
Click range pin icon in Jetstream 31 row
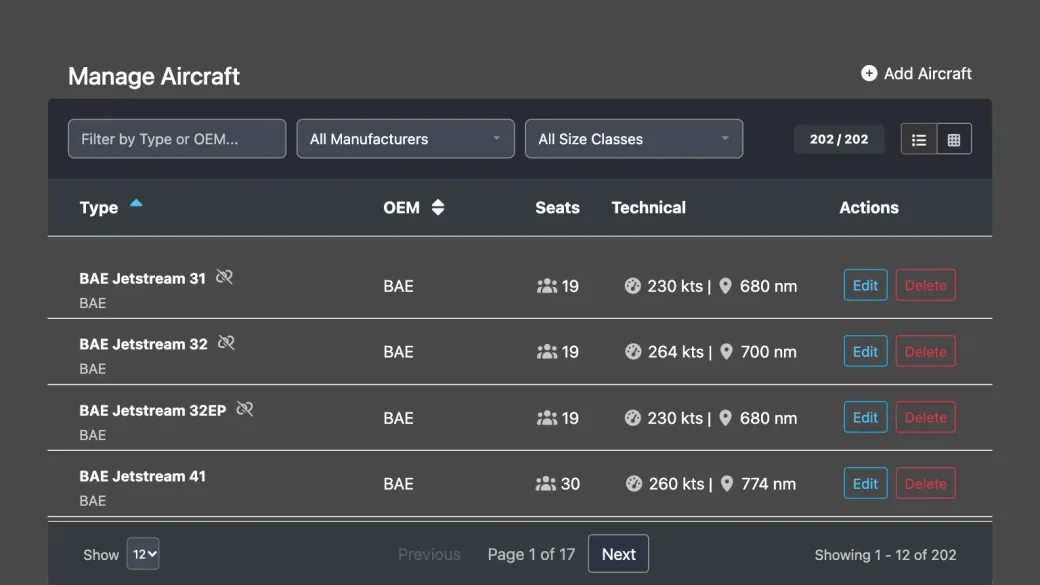(726, 286)
